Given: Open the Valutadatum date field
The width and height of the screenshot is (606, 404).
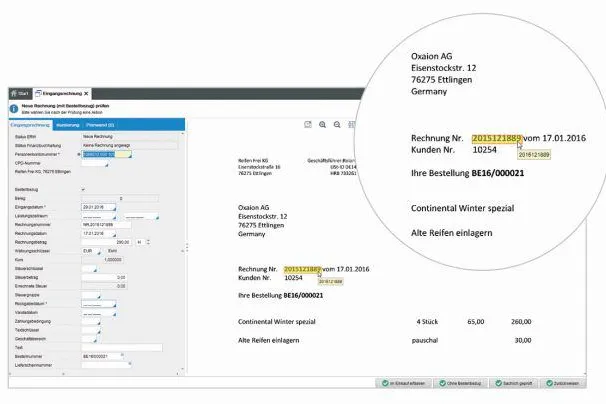Looking at the screenshot, I should [99, 313].
